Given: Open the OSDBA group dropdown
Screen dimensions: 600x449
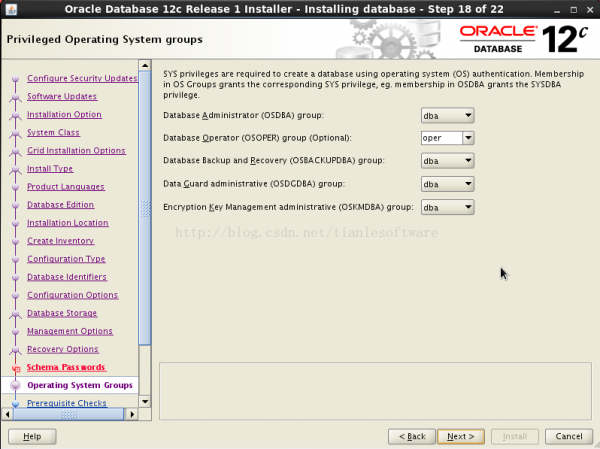Looking at the screenshot, I should 447,116.
